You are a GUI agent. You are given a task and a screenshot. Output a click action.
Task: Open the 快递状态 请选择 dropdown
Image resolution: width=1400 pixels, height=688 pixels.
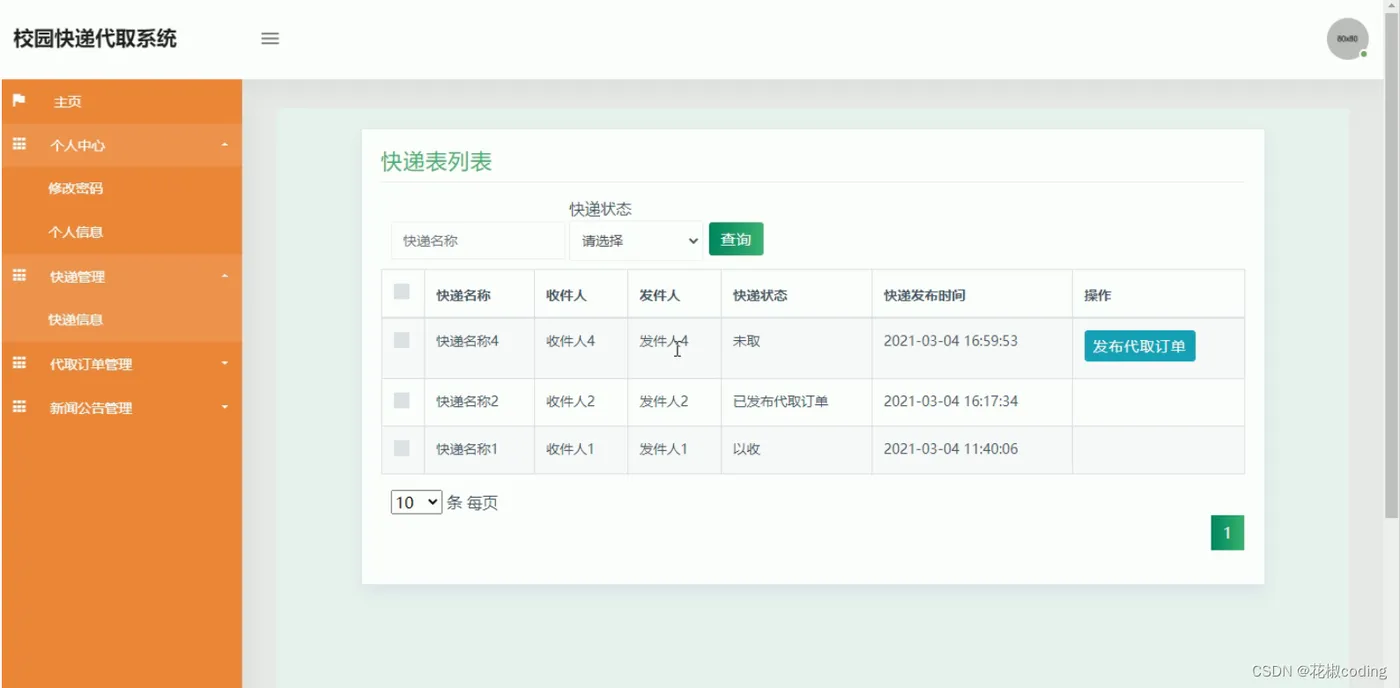637,241
